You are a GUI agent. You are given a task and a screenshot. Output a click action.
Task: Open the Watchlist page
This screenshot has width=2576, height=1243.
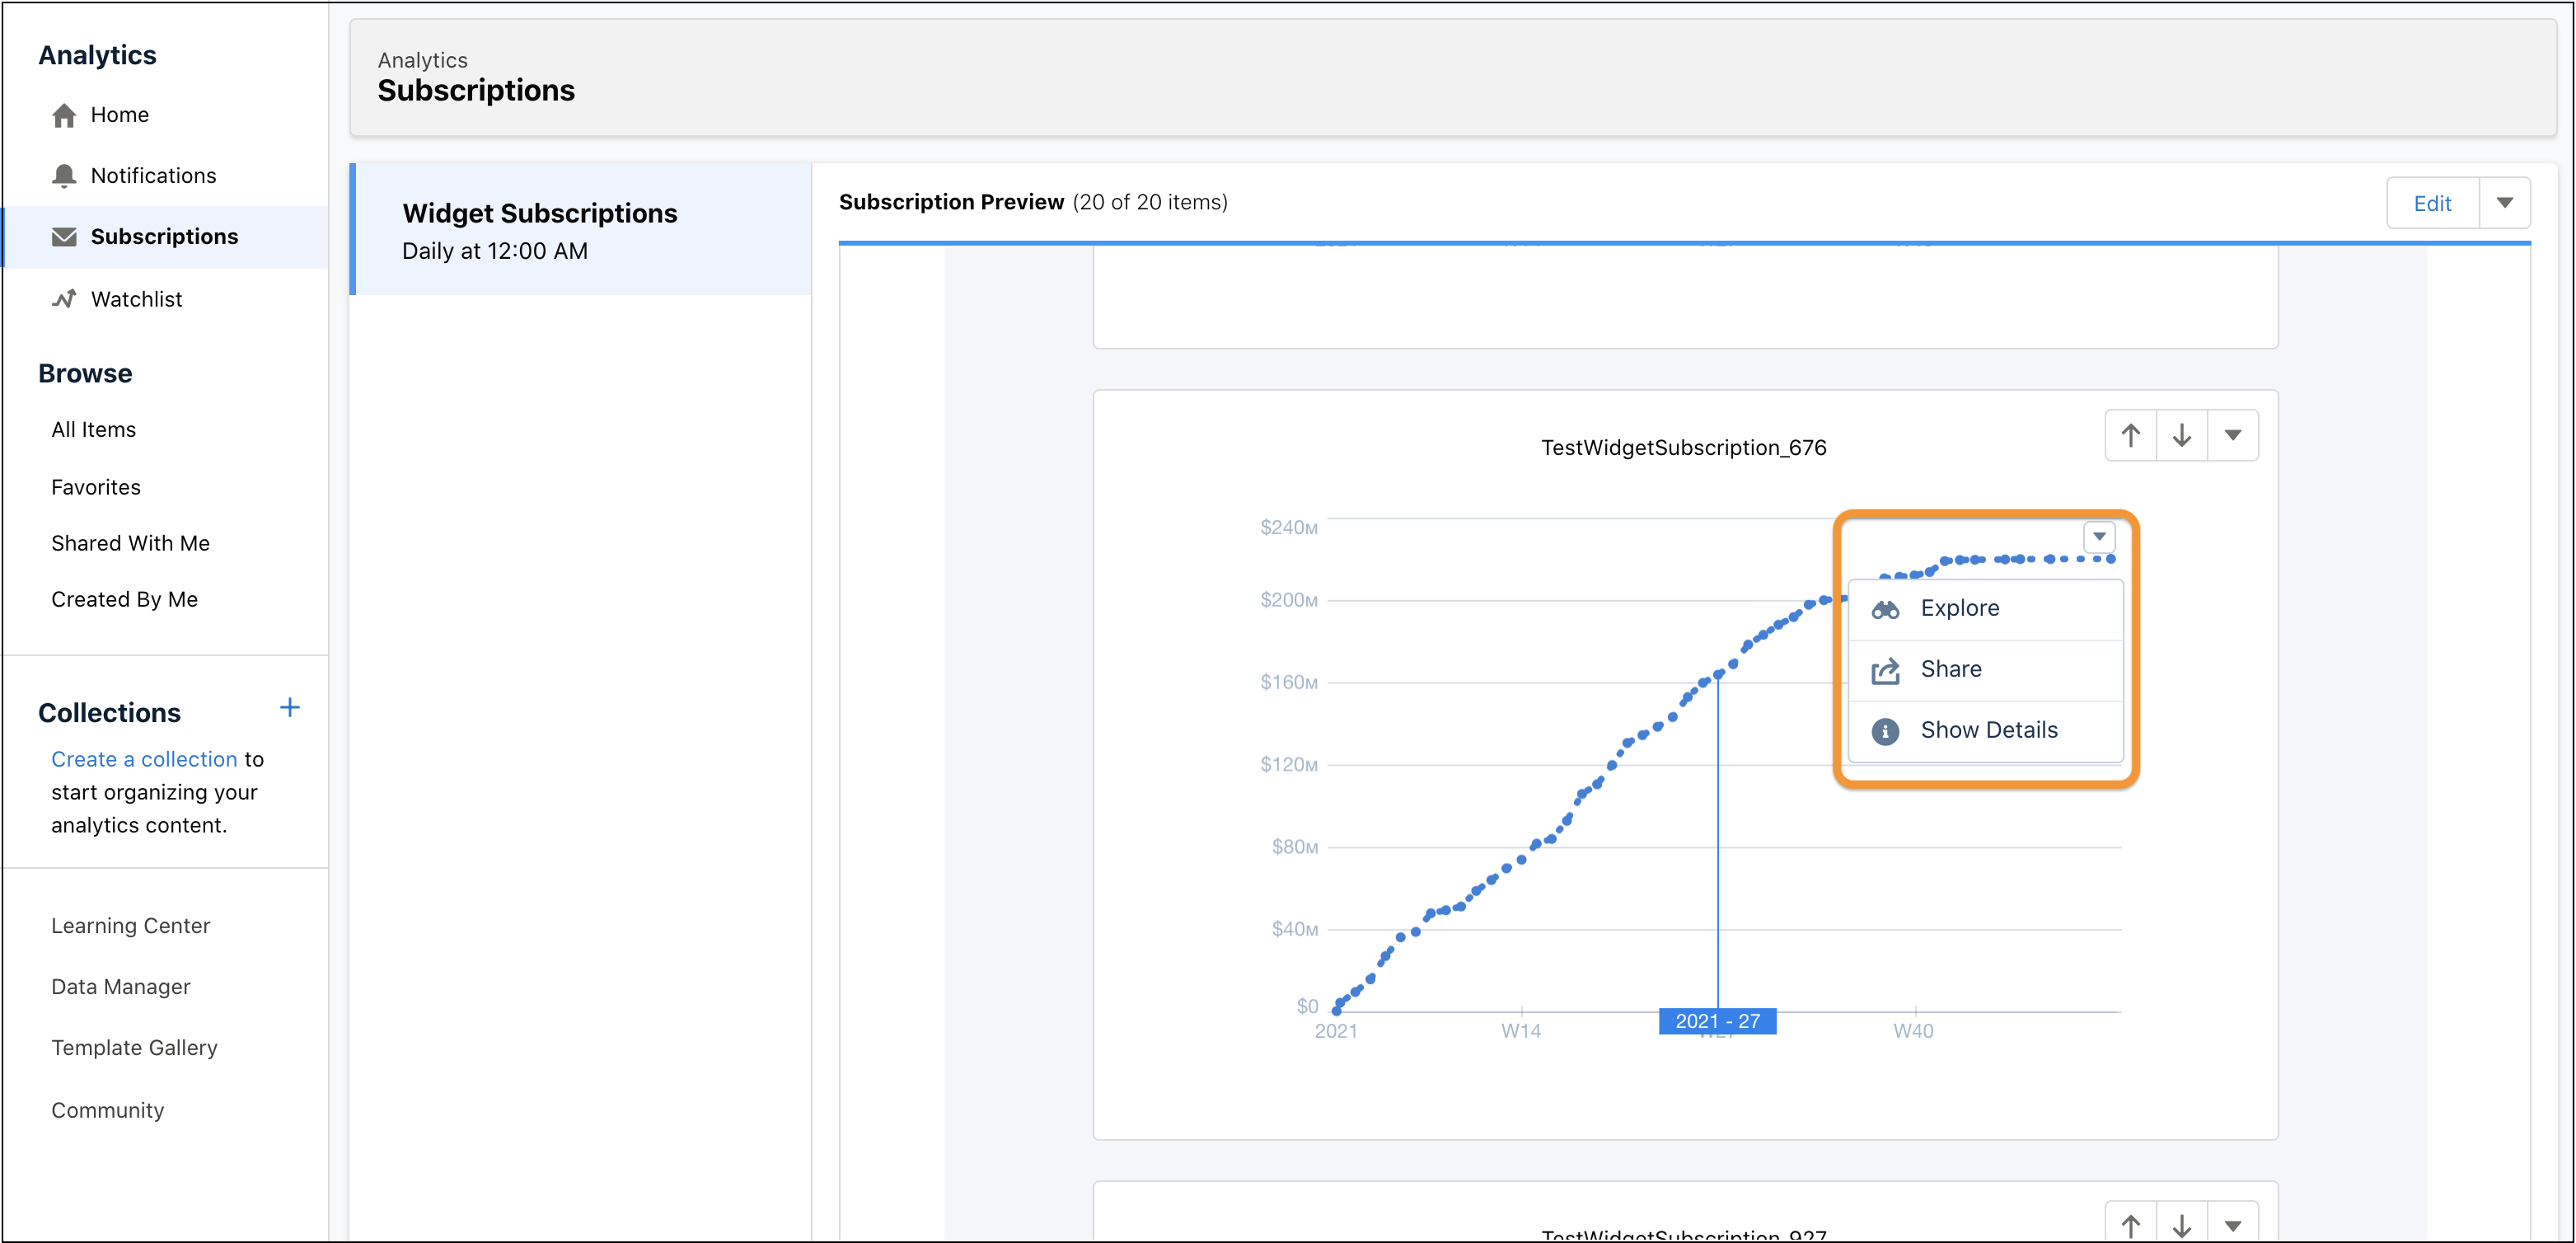(136, 299)
